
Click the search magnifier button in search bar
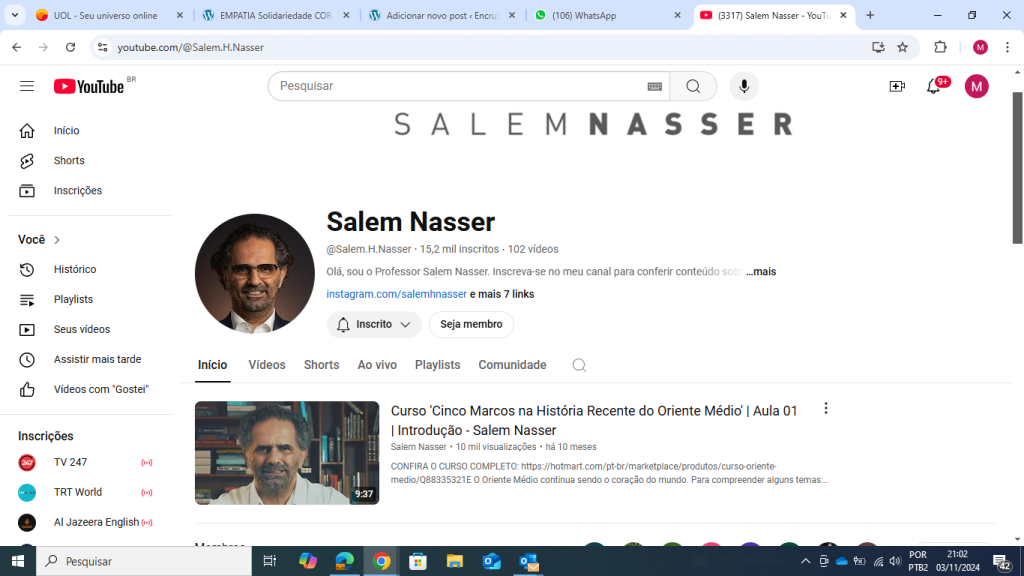pos(693,86)
